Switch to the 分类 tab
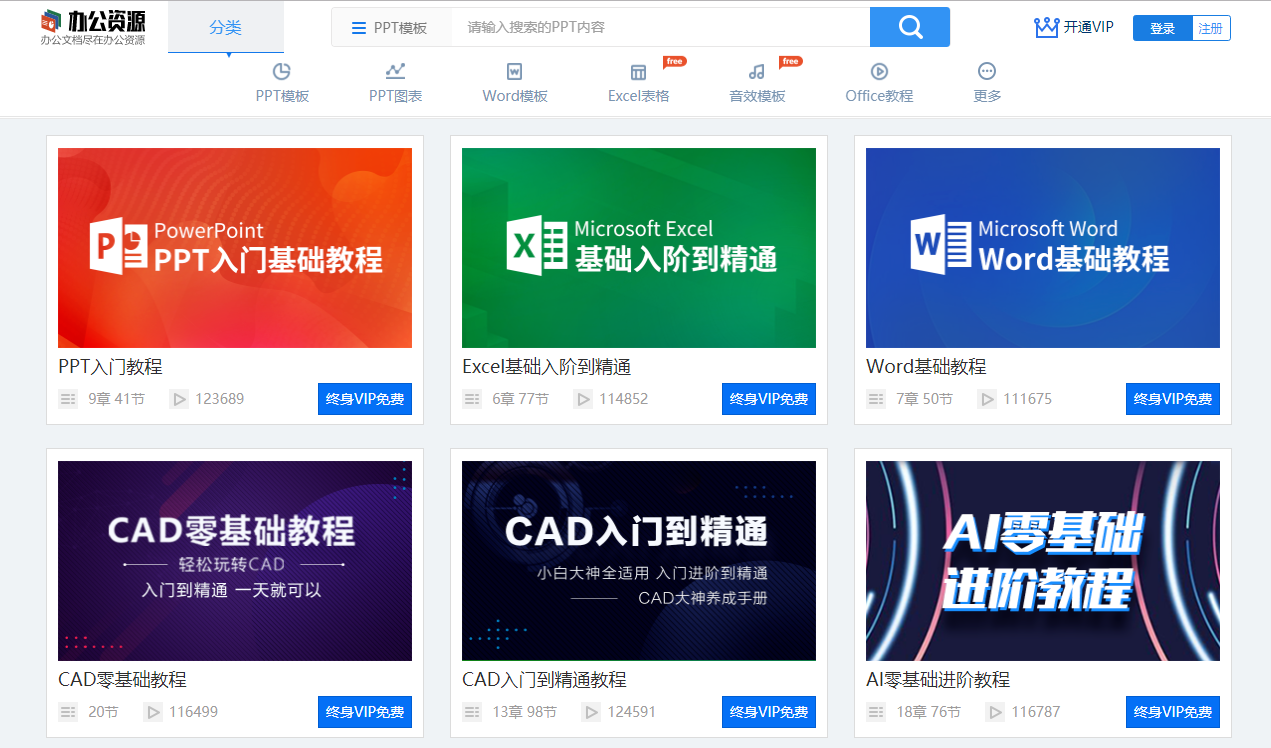This screenshot has height=748, width=1271. tap(226, 27)
